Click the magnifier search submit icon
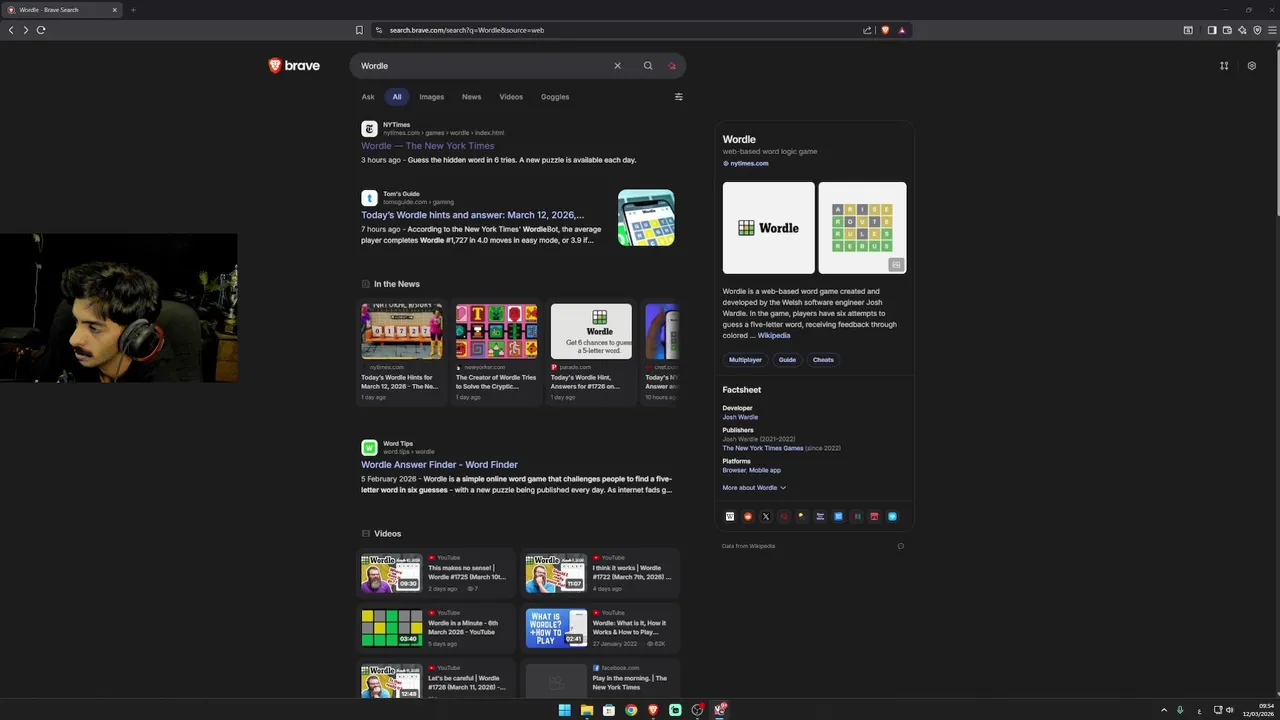1280x720 pixels. [648, 66]
